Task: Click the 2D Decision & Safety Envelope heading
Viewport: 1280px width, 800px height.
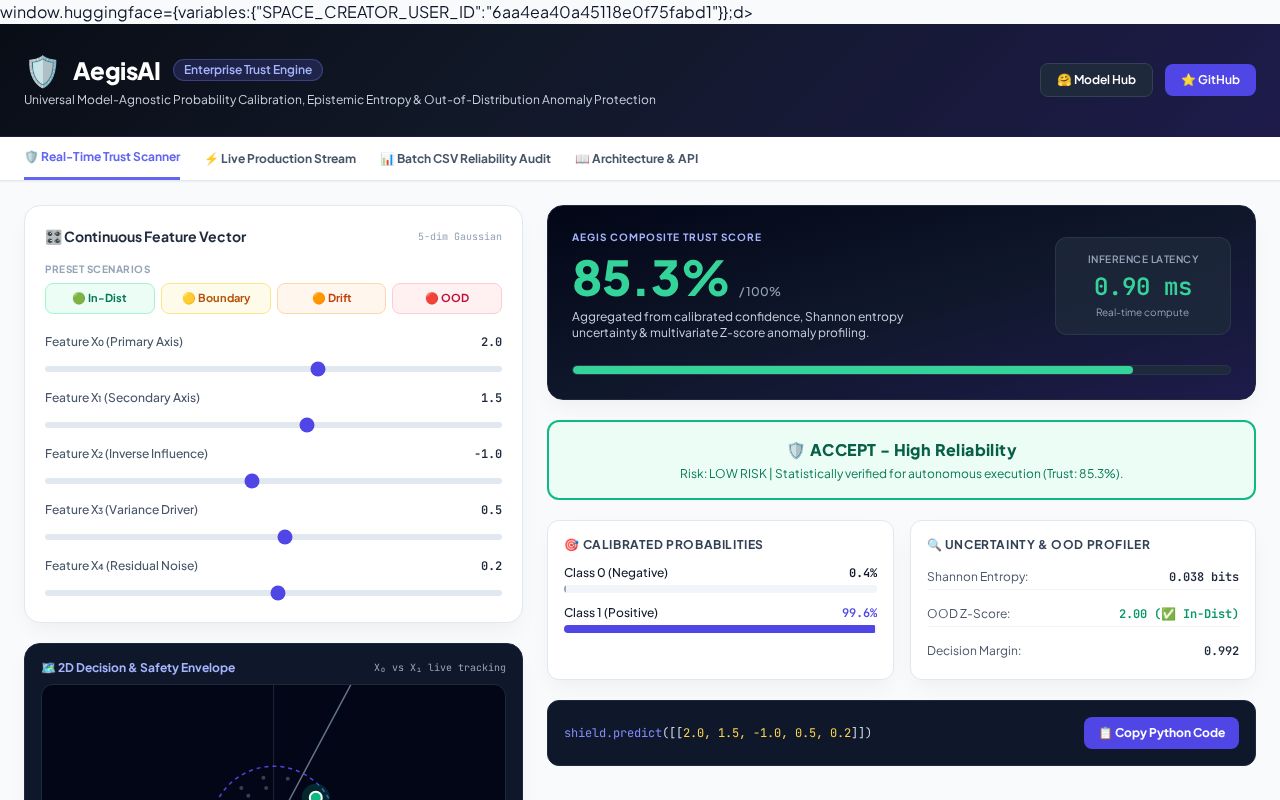Action: 138,668
